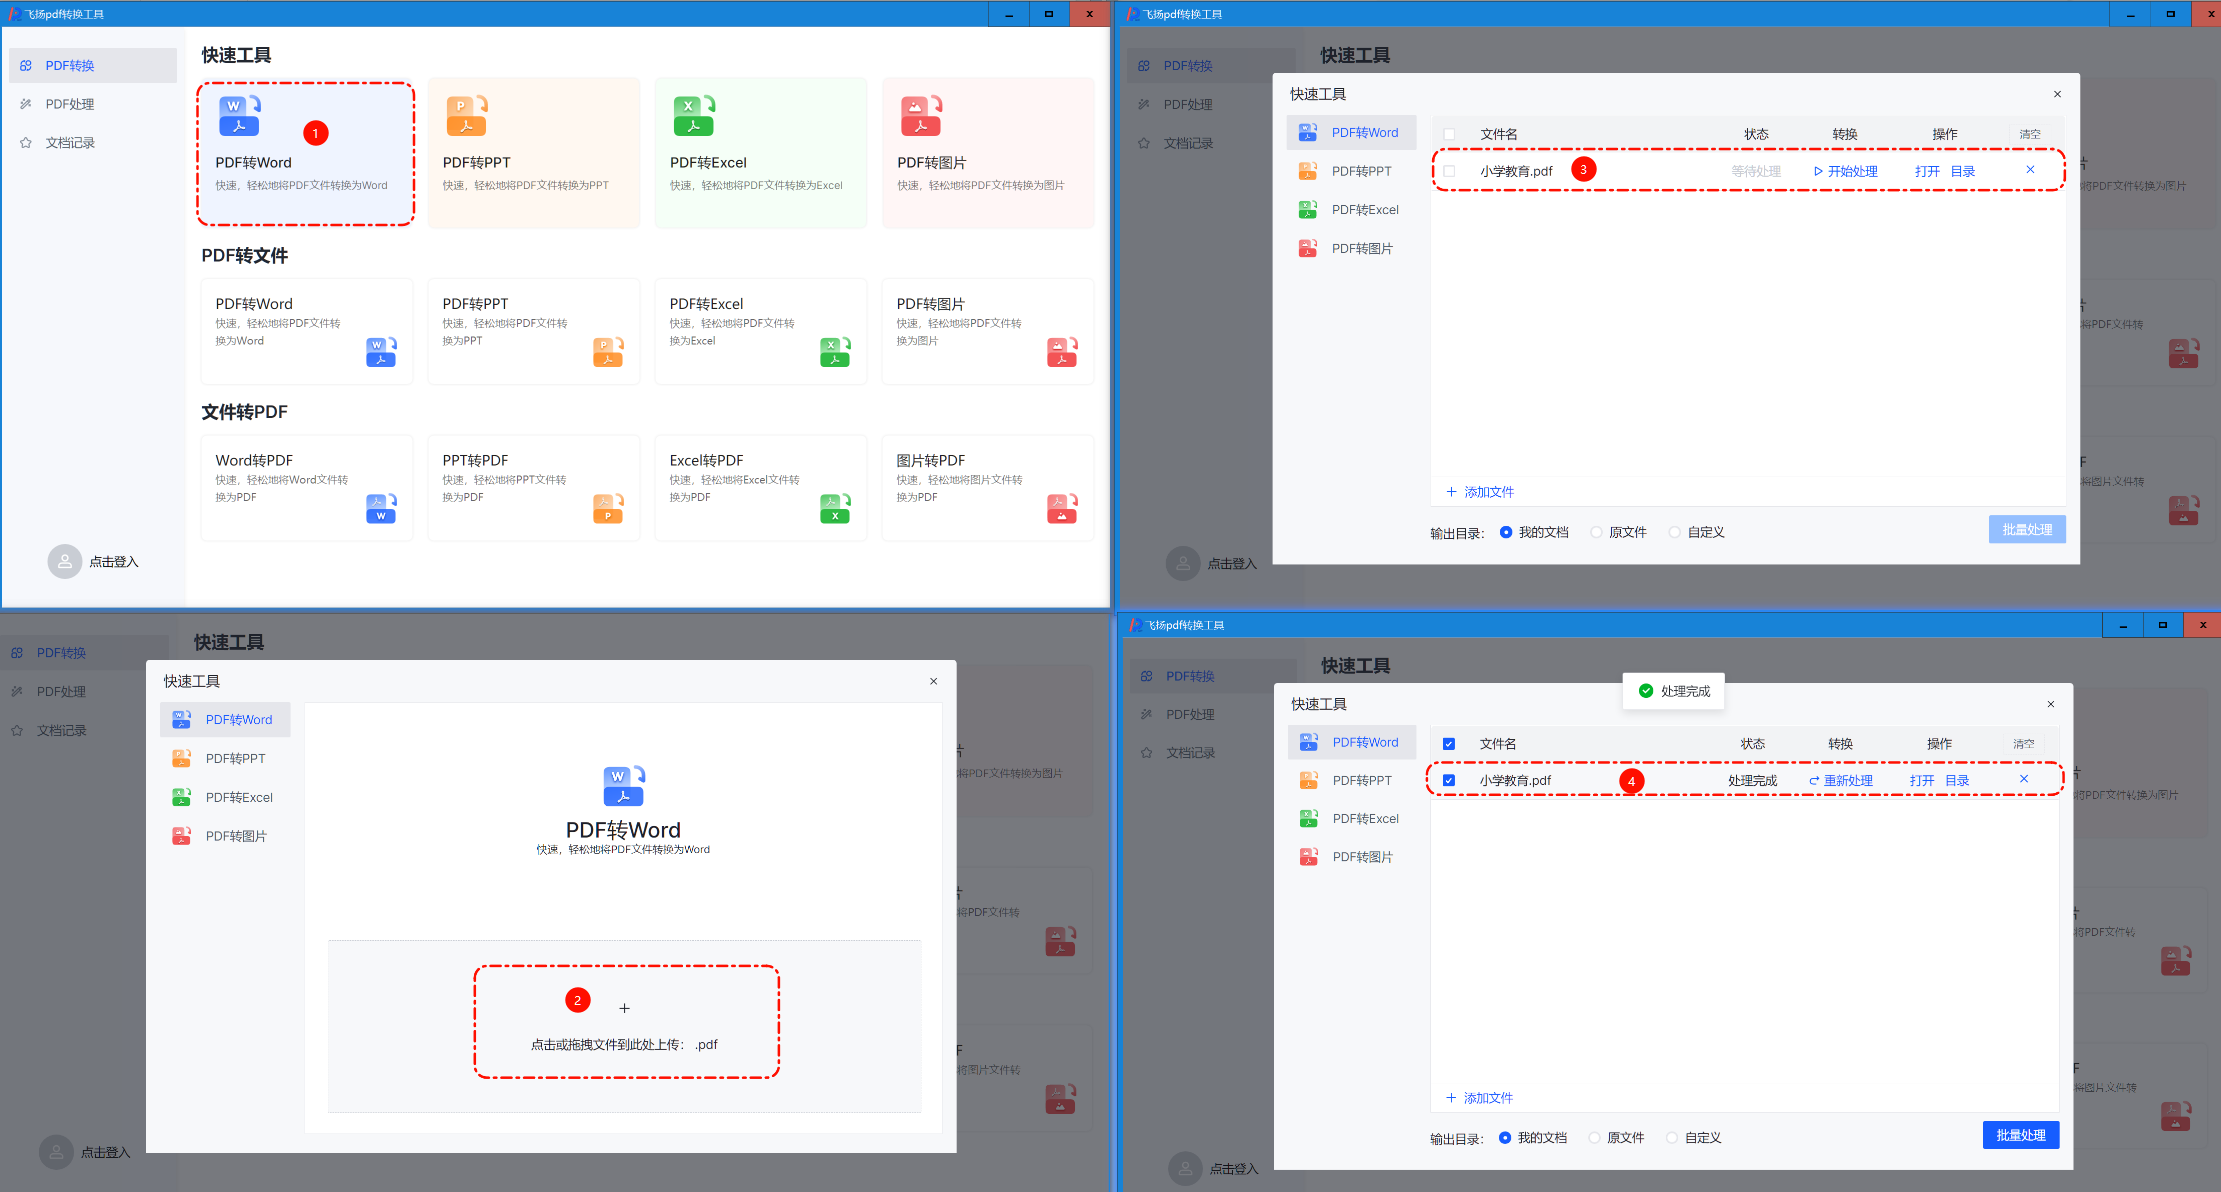Select PDF转PPT tab in top-right dialog
Image resolution: width=2221 pixels, height=1192 pixels.
[1351, 171]
